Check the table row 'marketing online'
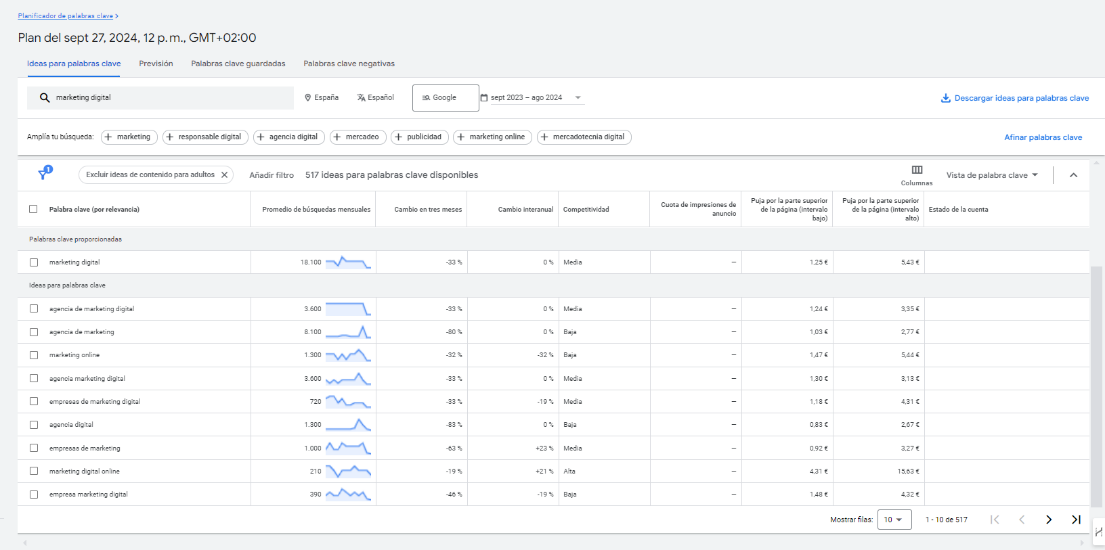 pyautogui.click(x=33, y=355)
